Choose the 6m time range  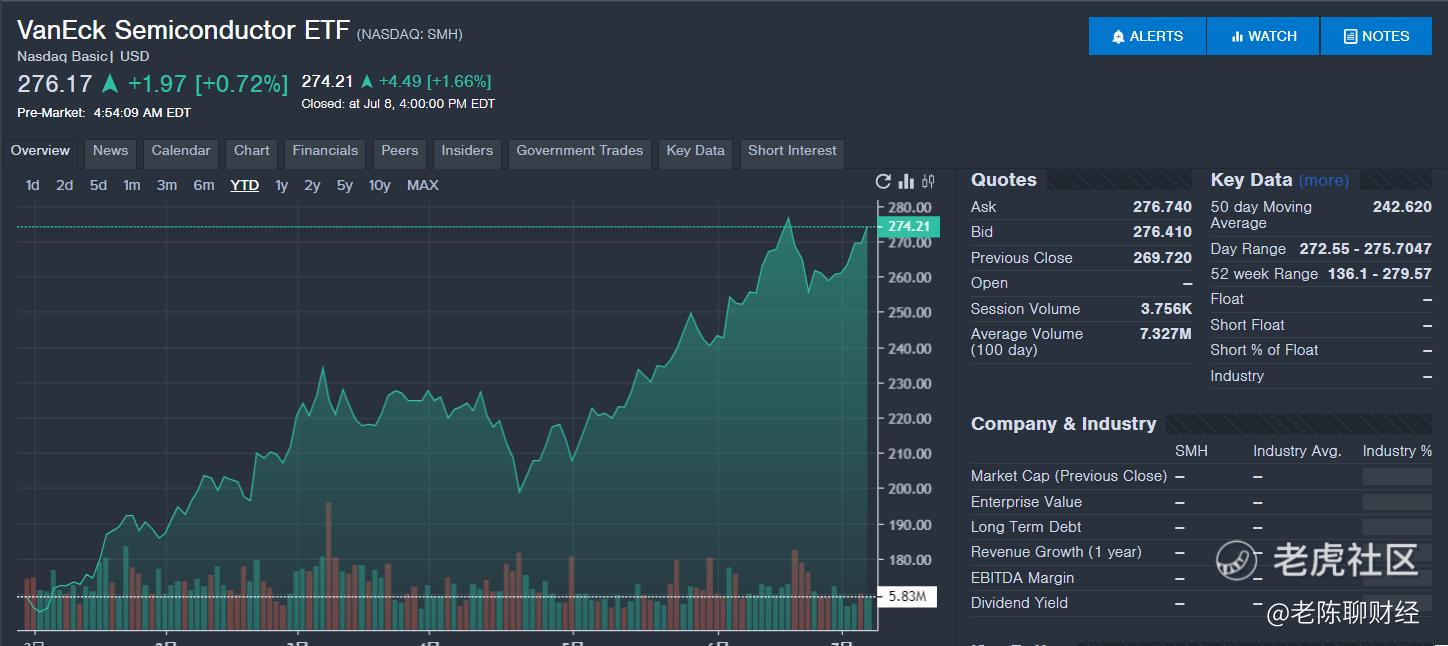[204, 185]
